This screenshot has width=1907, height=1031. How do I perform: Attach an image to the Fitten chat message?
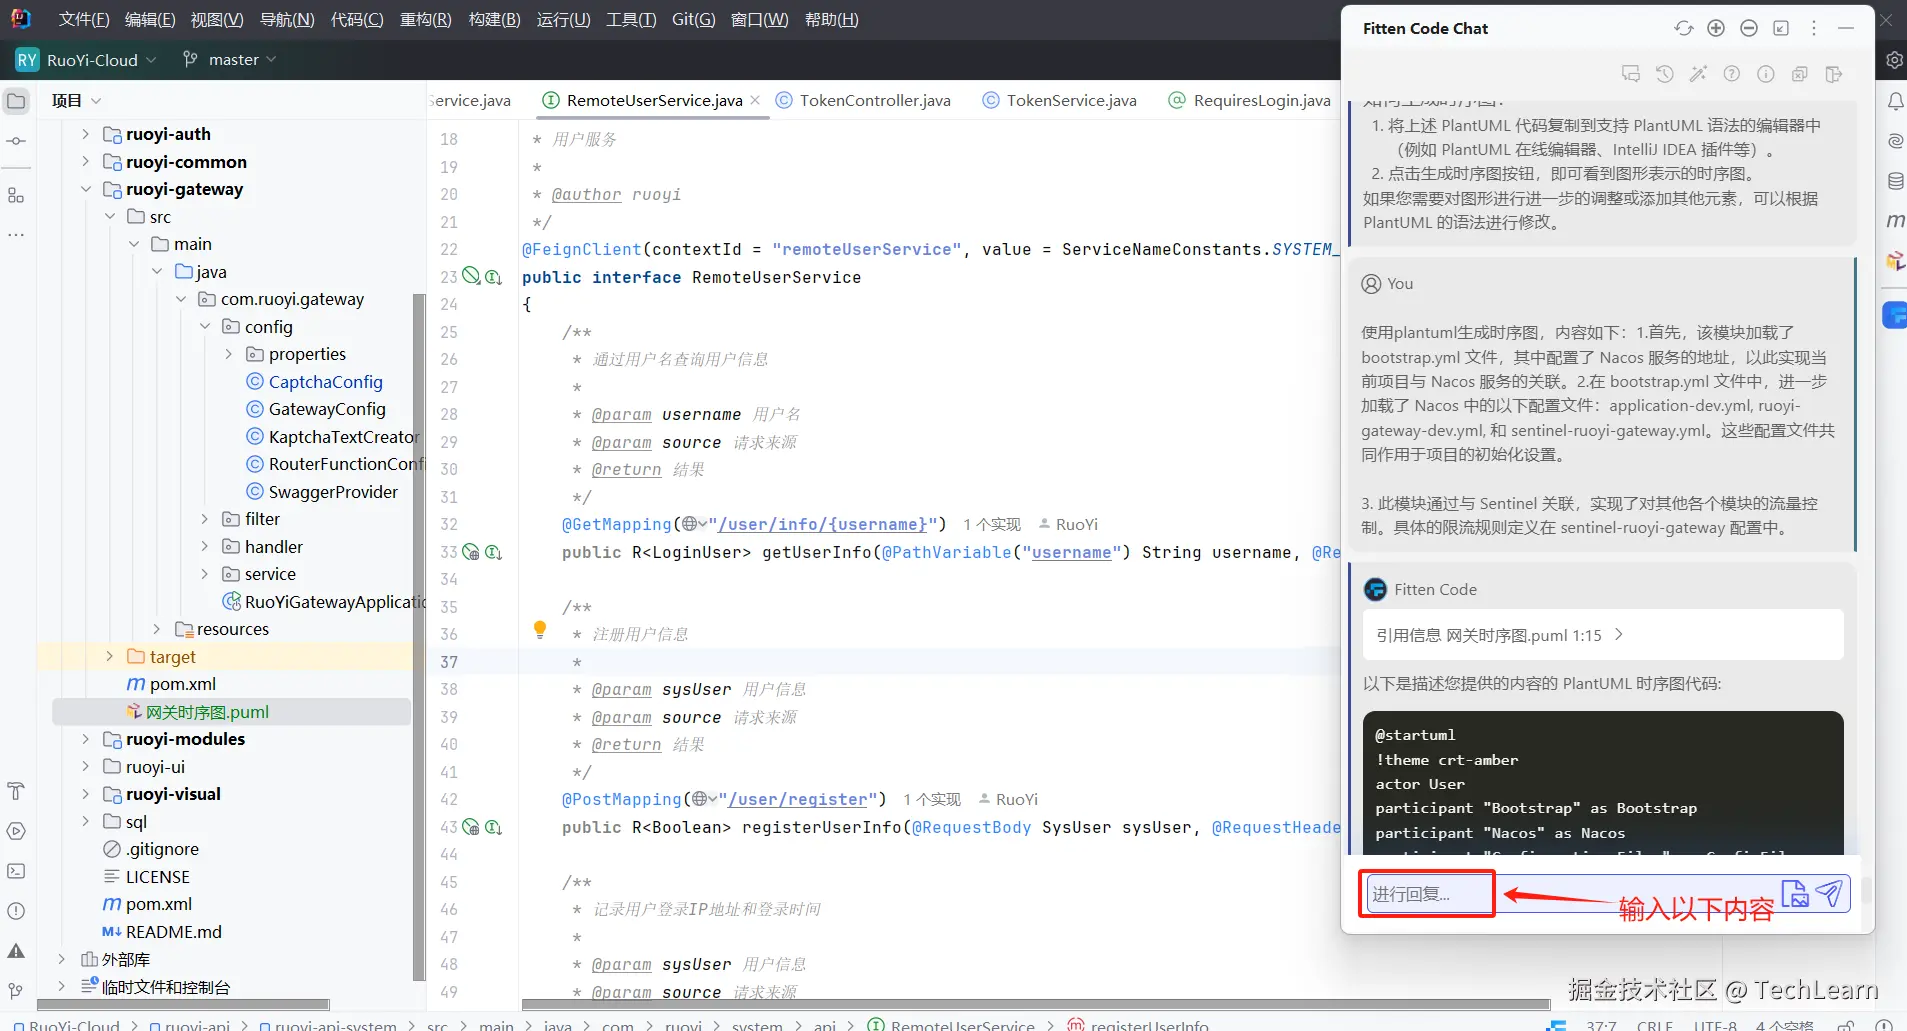click(1795, 893)
